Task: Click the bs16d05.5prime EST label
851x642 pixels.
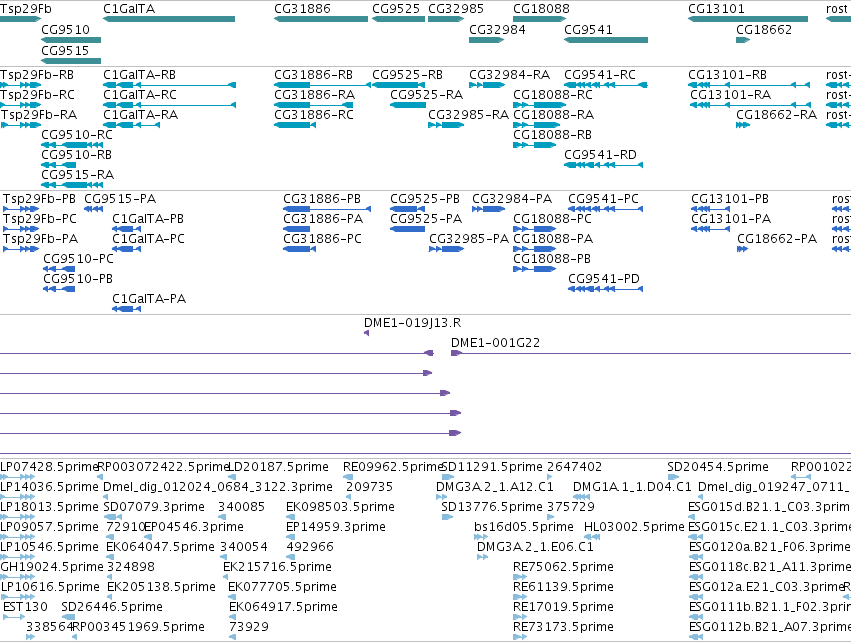Action: (524, 527)
